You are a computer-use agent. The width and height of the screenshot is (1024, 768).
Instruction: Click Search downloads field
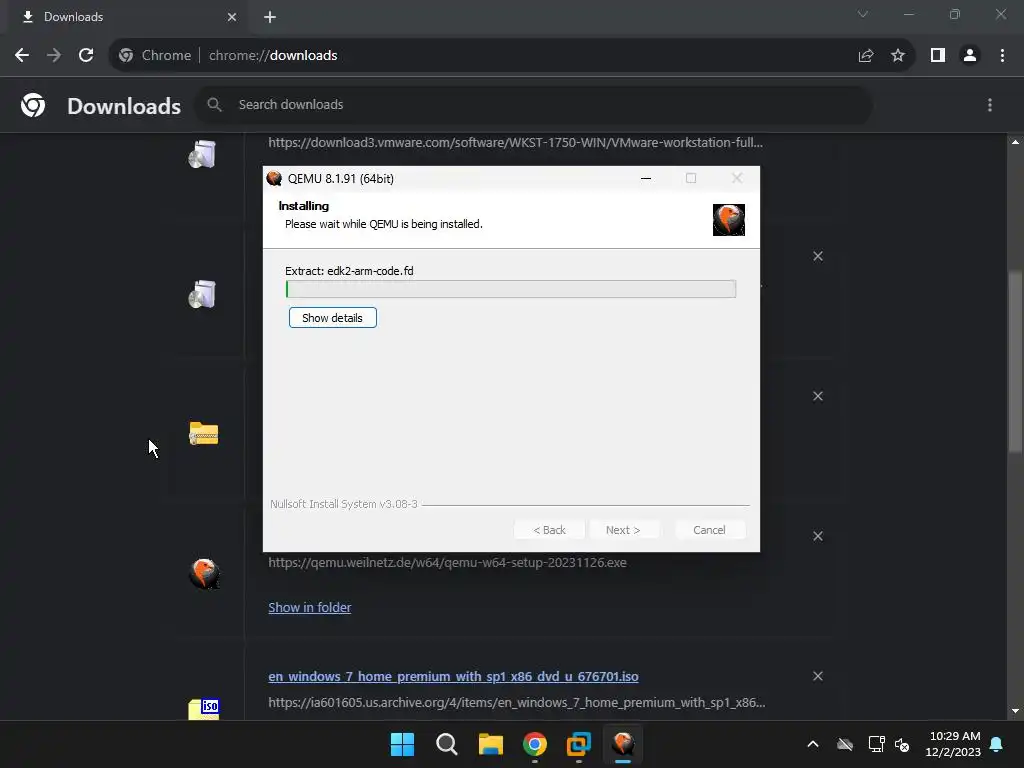click(x=534, y=104)
